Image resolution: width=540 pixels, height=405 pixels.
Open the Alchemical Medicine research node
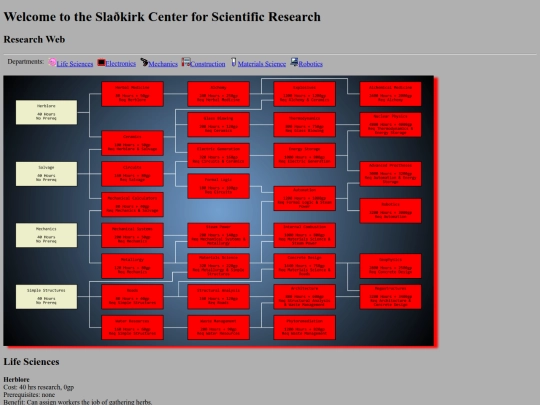click(391, 94)
